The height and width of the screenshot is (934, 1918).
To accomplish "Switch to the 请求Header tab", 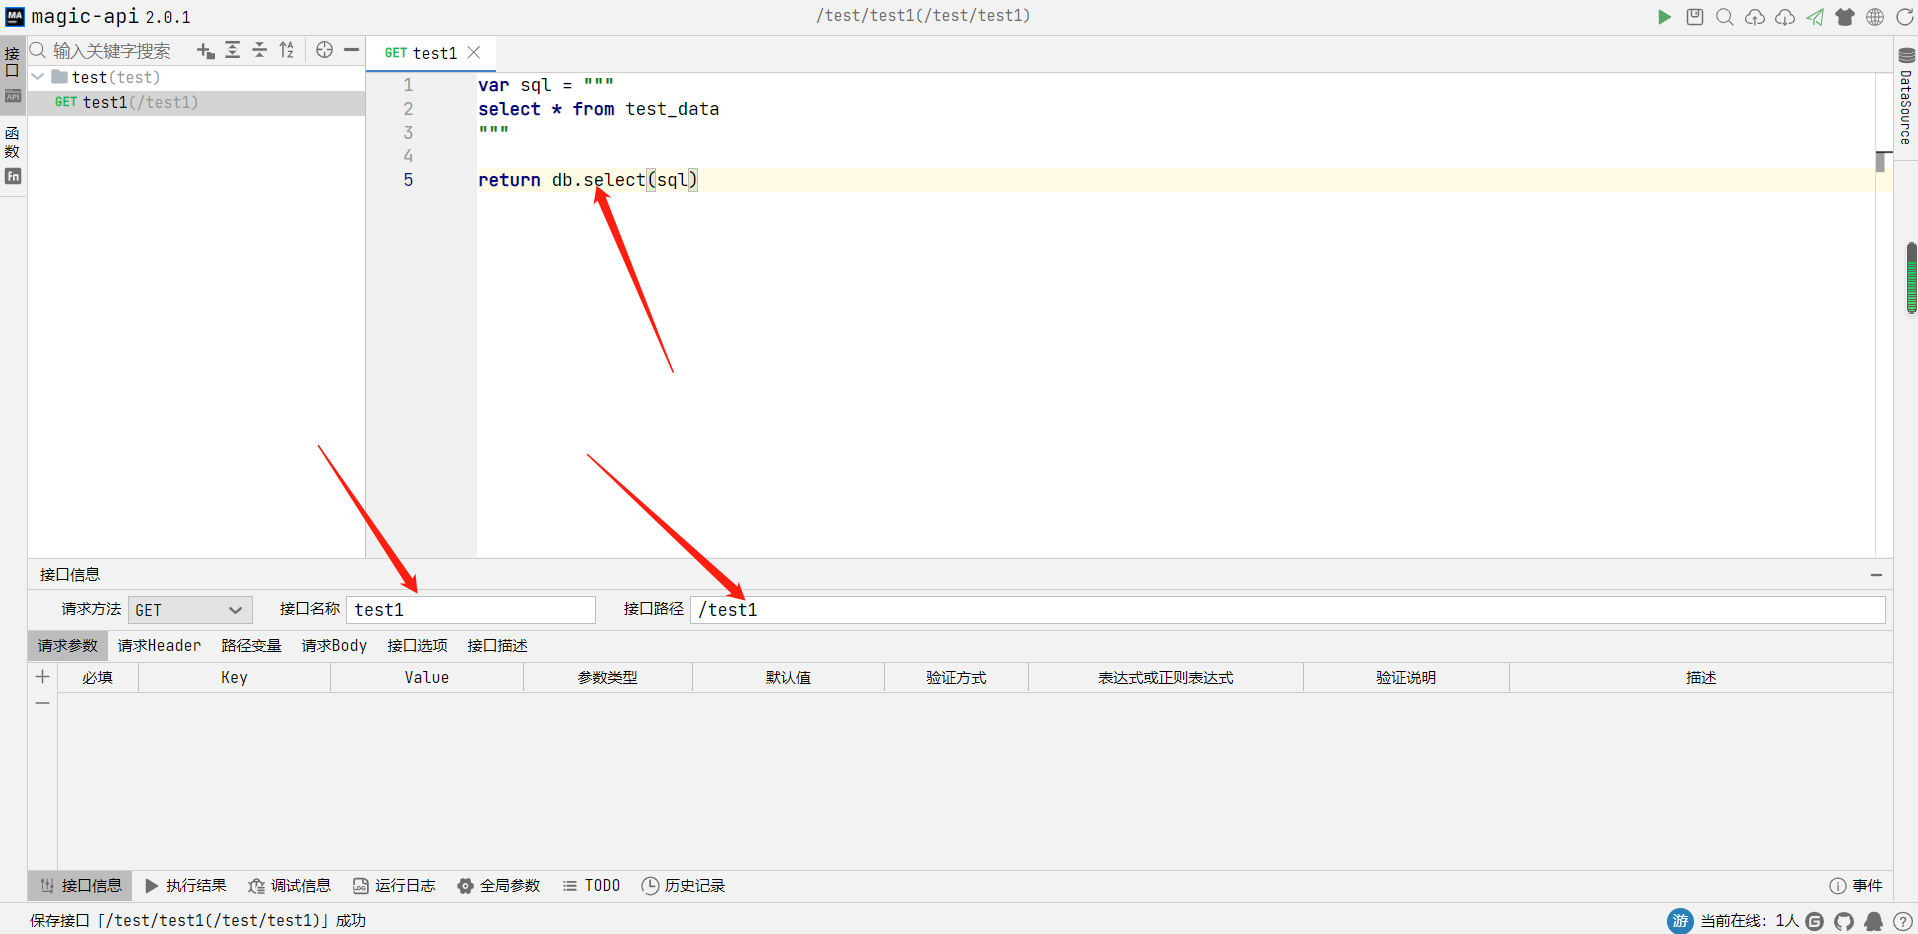I will pos(159,646).
